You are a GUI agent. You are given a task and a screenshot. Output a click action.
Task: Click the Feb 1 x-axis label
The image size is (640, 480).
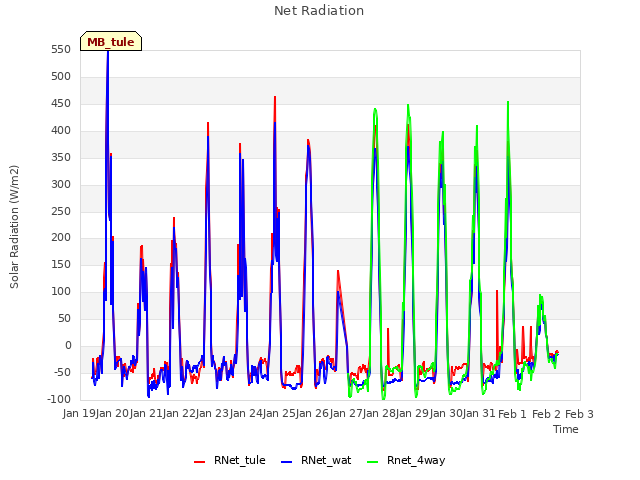513,414
